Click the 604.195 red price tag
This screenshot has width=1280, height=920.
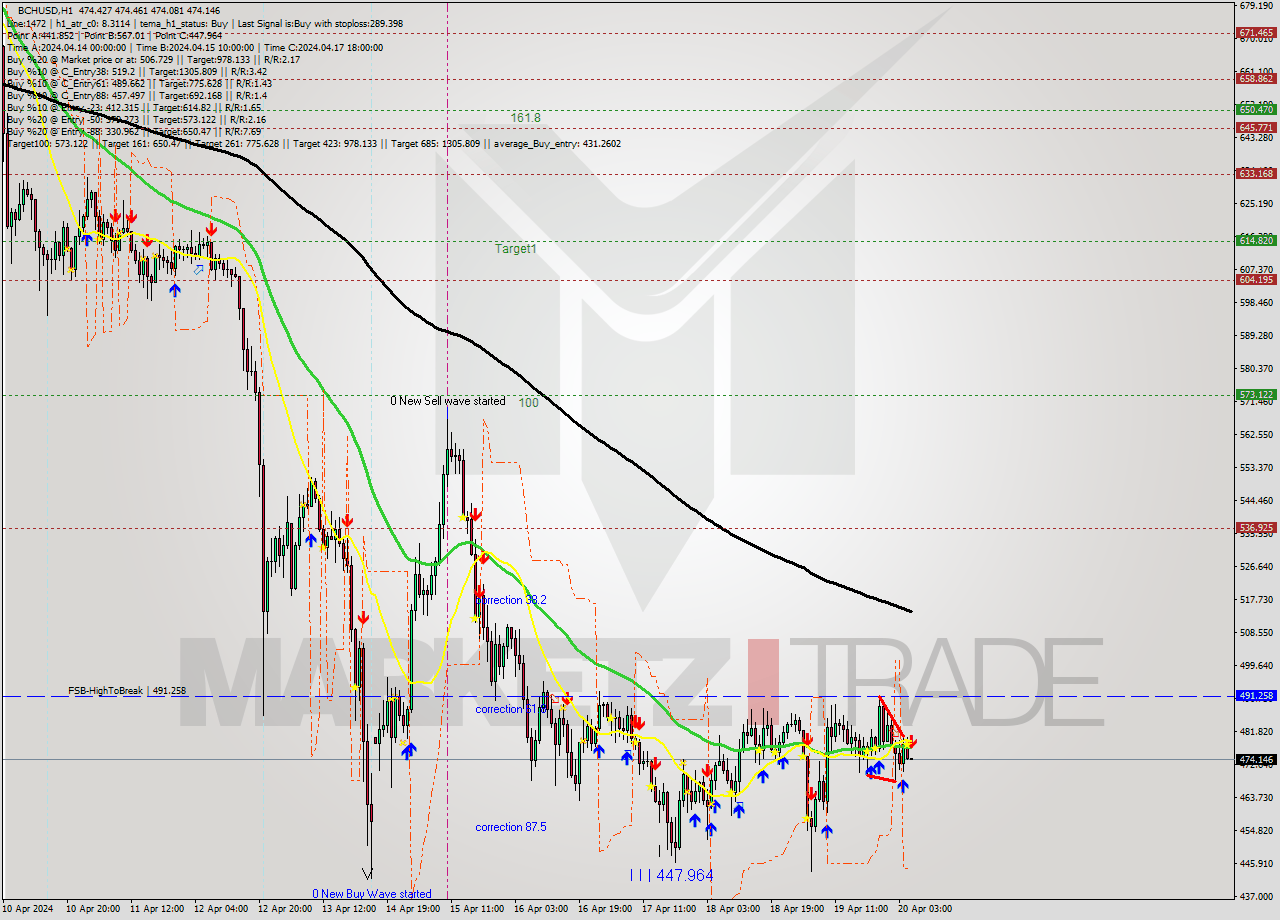tap(1255, 279)
